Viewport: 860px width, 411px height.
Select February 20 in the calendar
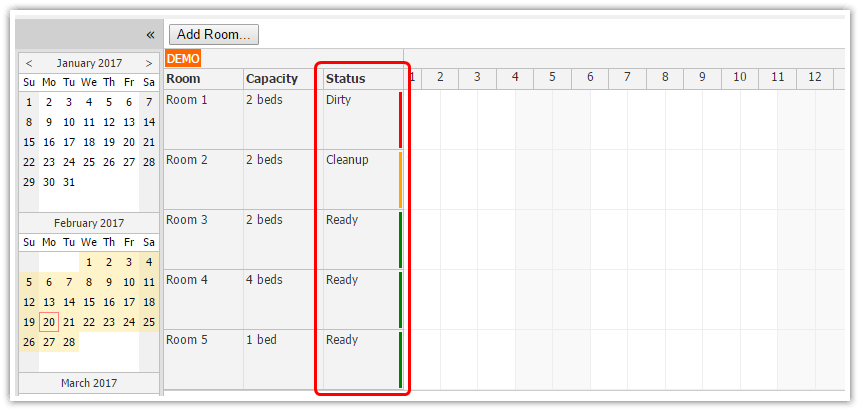tap(49, 322)
